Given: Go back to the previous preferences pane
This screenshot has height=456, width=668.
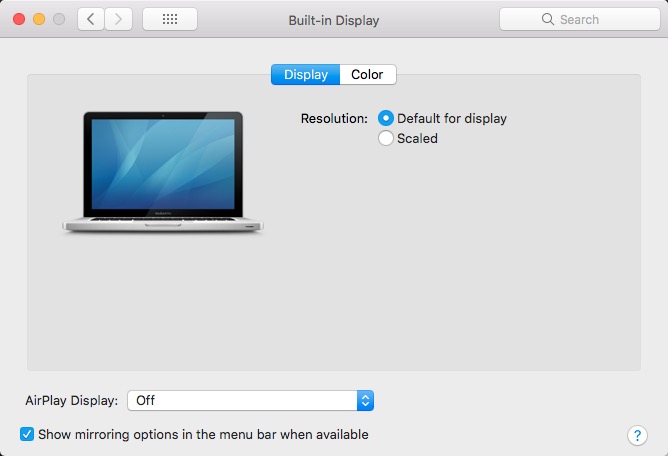Looking at the screenshot, I should point(91,19).
